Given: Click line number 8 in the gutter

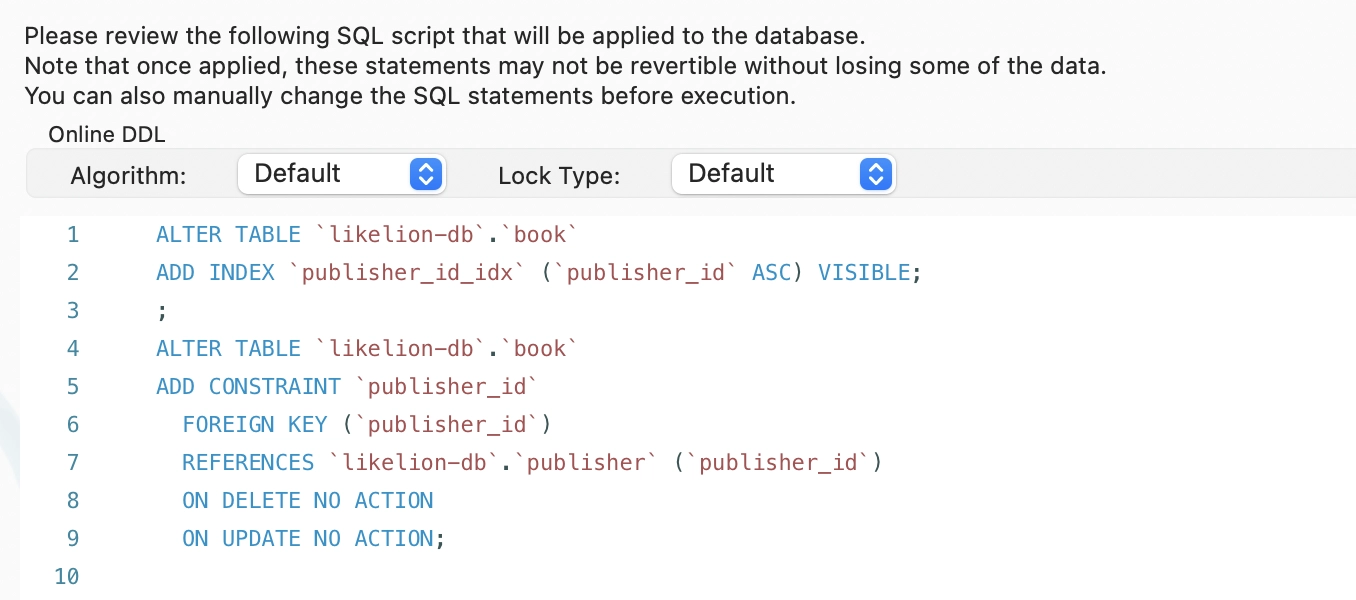Looking at the screenshot, I should (x=72, y=501).
